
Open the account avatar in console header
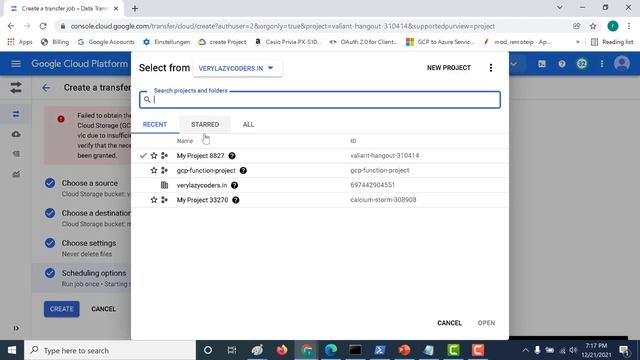coord(622,64)
